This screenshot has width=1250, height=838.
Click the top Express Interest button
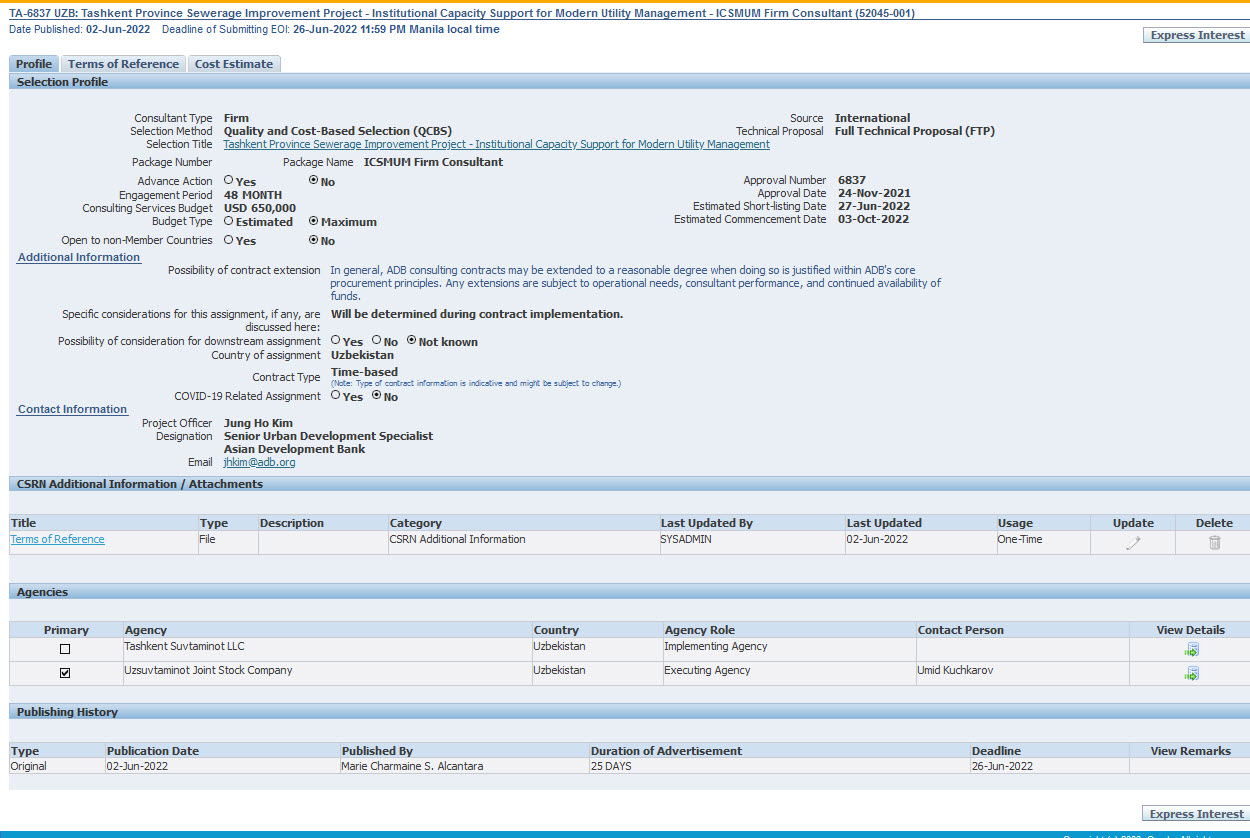(1197, 35)
